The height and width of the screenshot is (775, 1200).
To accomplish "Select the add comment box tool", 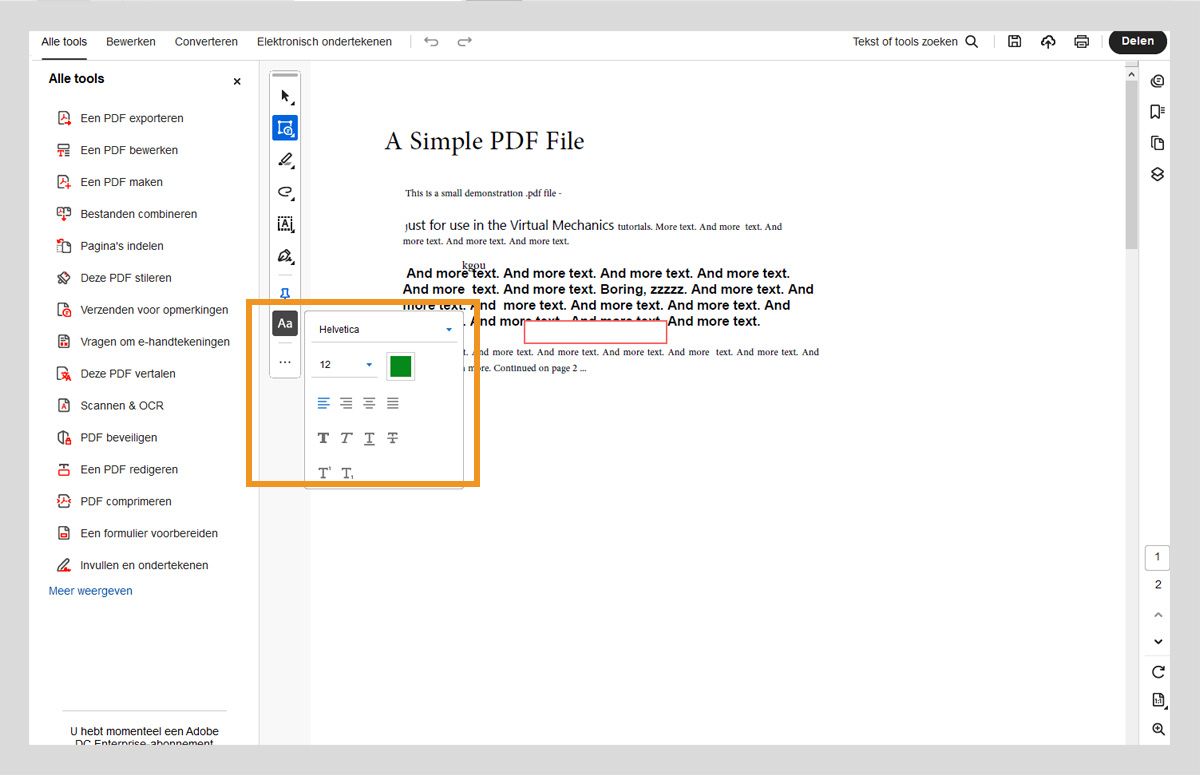I will (285, 128).
